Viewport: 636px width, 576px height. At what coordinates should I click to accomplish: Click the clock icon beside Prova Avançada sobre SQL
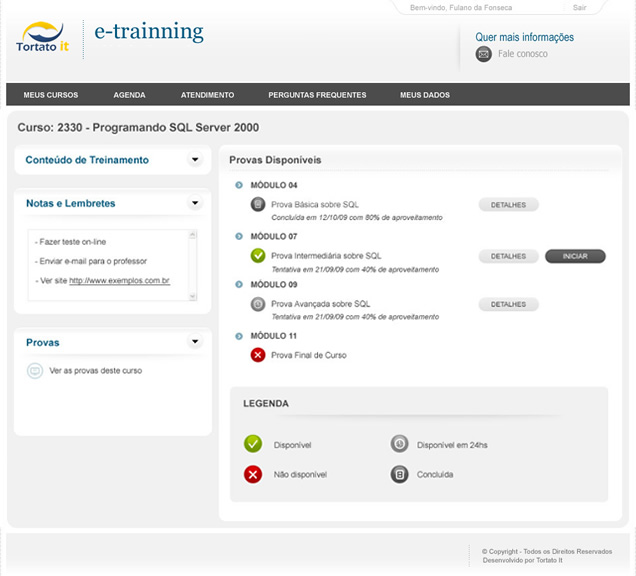click(x=258, y=304)
